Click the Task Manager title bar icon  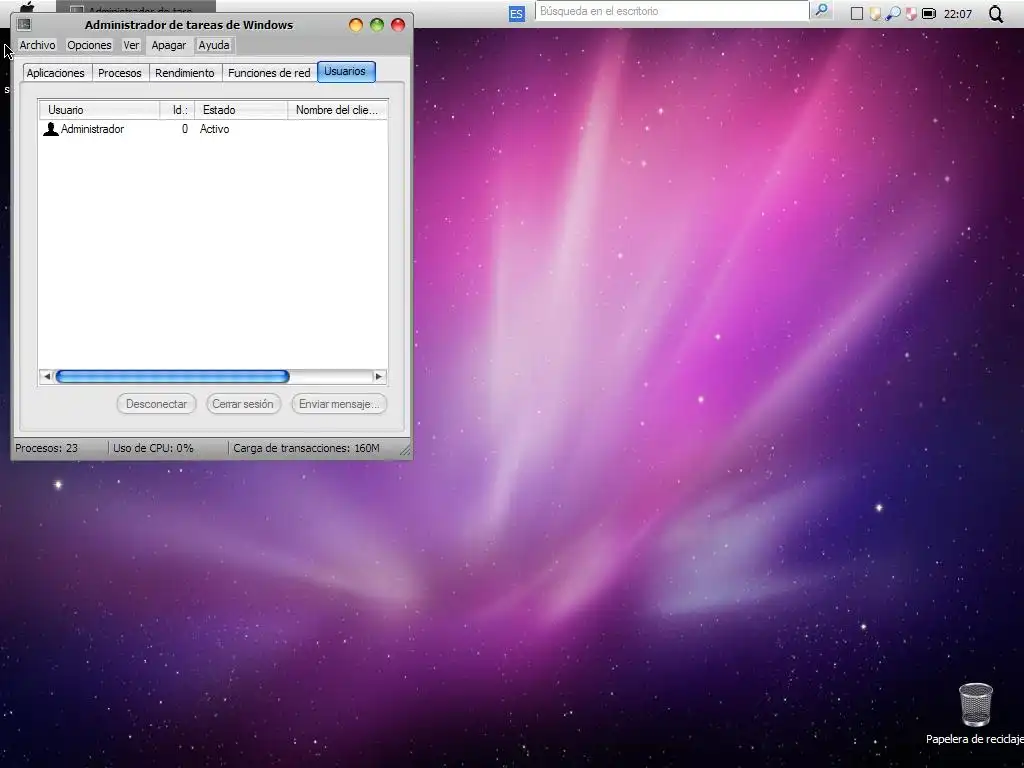(24, 25)
